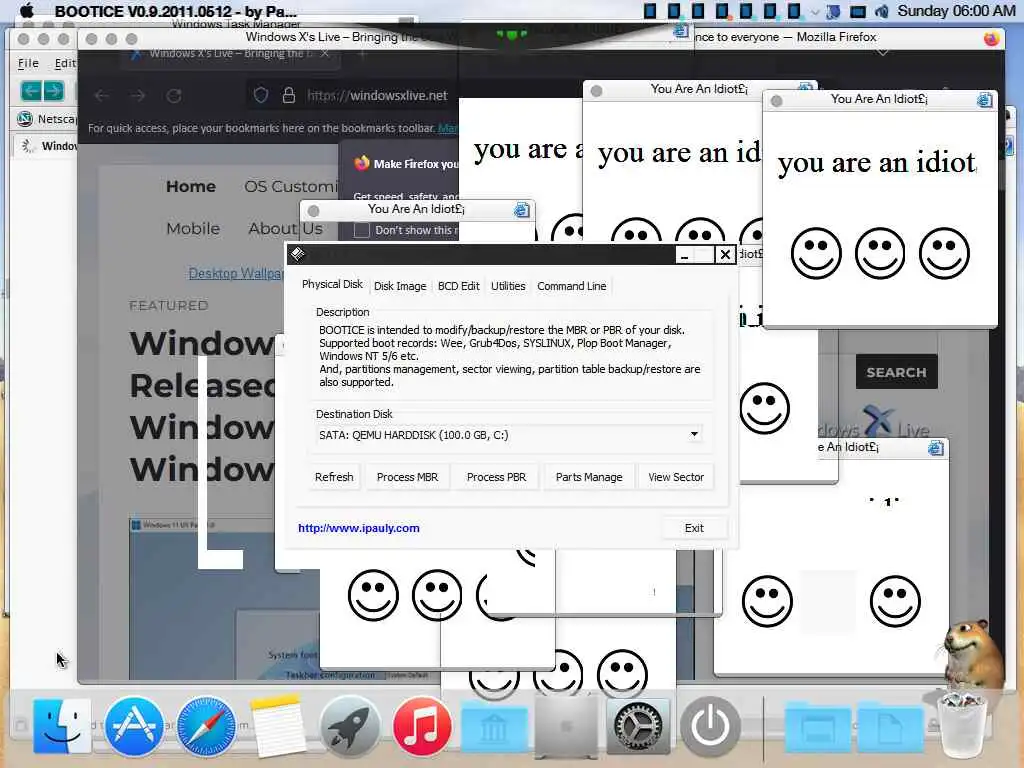This screenshot has width=1024, height=768.
Task: Open Launchpad rocket icon
Action: tap(350, 726)
